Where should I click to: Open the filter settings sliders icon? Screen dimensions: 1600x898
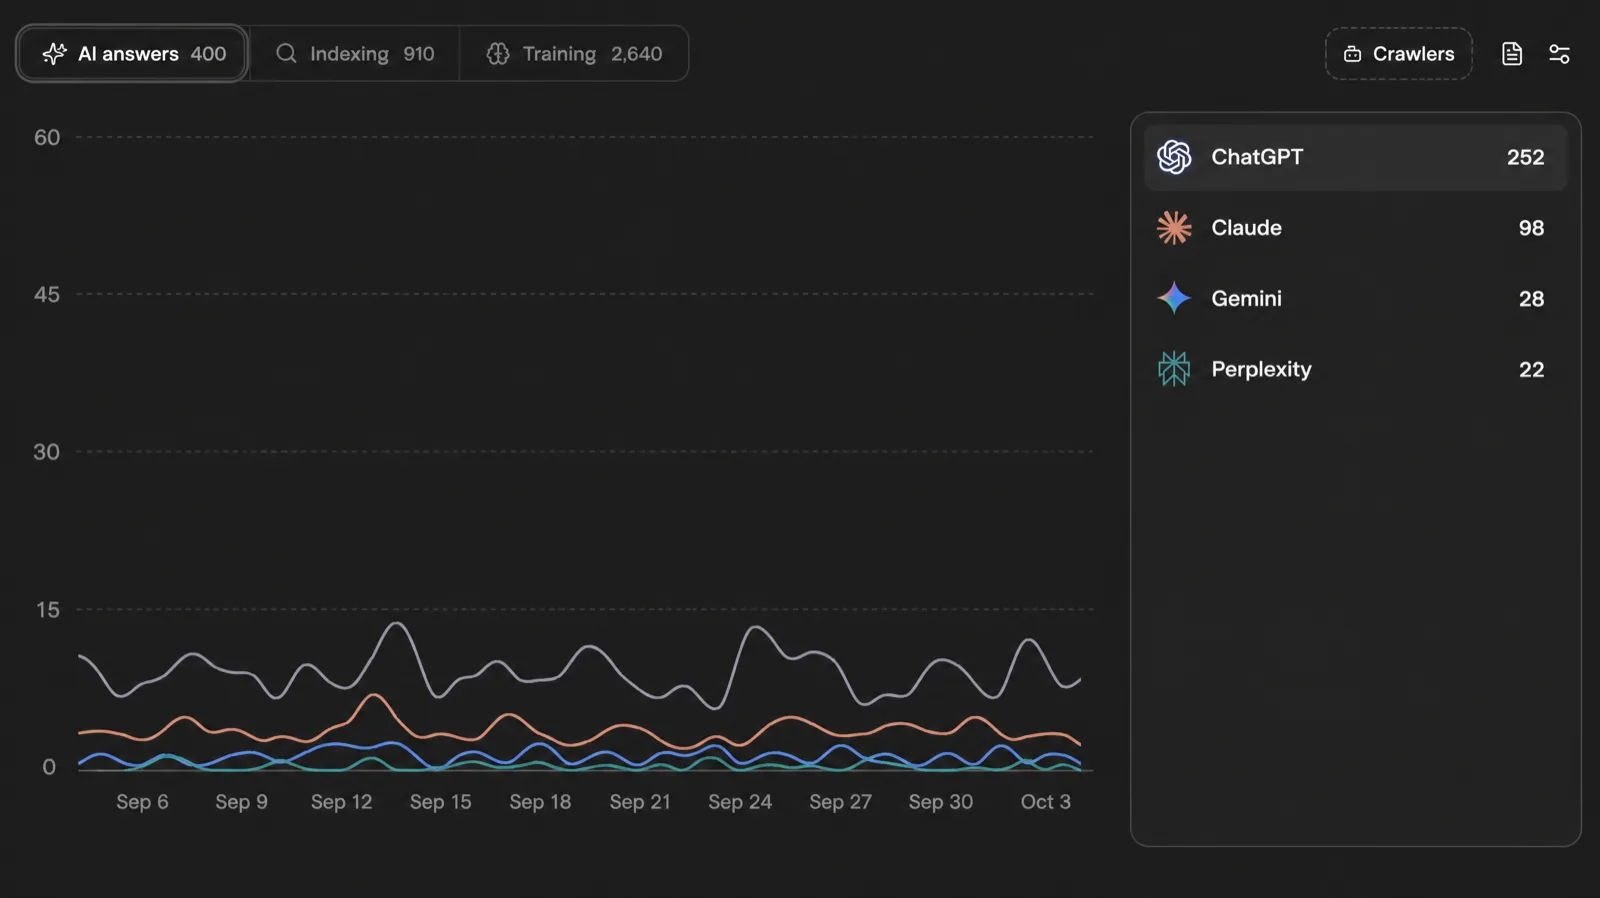[x=1559, y=54]
